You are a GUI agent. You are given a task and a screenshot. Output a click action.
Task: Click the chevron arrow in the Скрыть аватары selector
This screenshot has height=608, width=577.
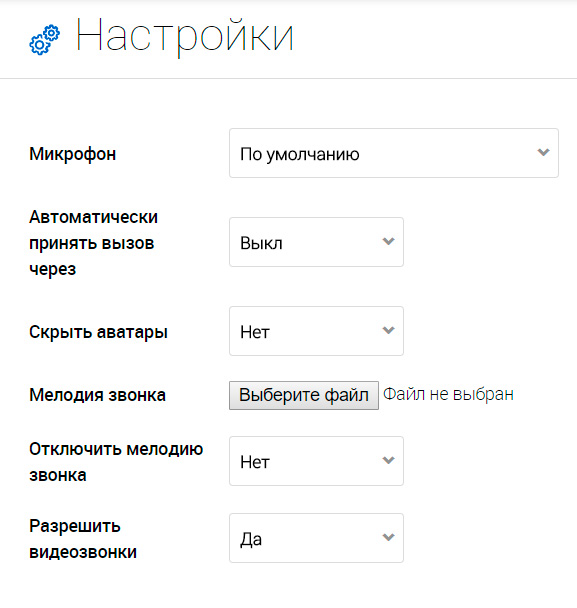pos(388,330)
